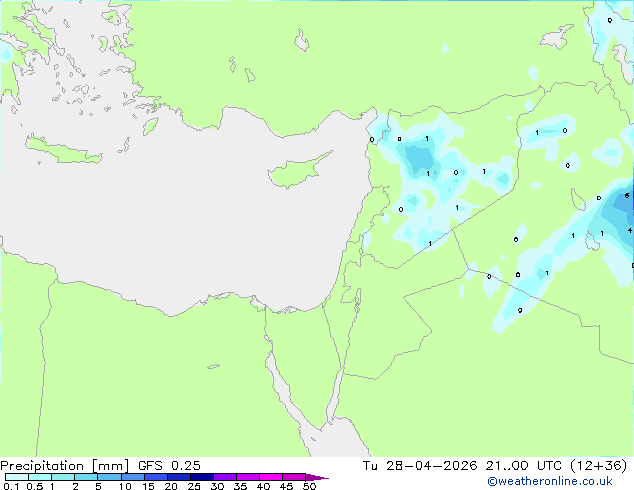Click the 0.5–1 mm legend color swatch

tap(40, 477)
